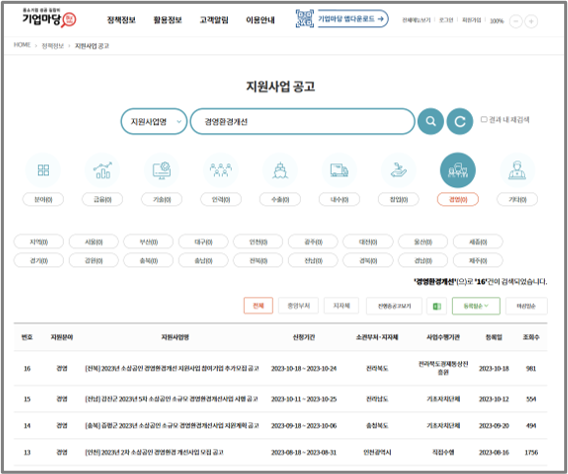Select the highlighted 경영 category icon
Screen dimensions: 568x474
(x=458, y=170)
